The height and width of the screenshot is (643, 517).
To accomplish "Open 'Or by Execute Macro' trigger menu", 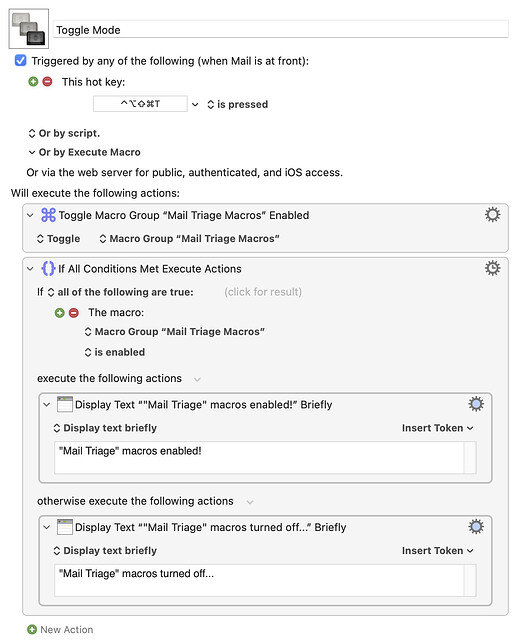I will 84,152.
